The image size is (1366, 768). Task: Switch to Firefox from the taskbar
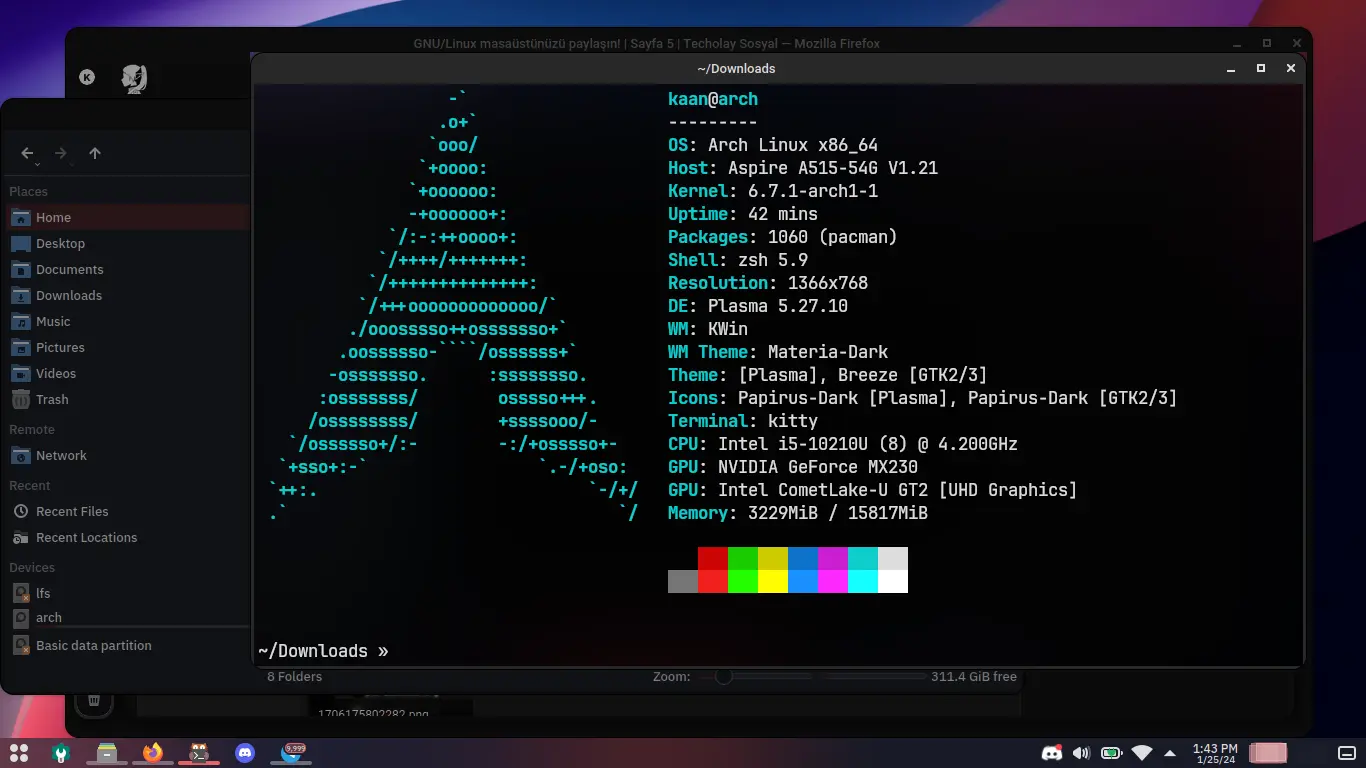tap(152, 752)
